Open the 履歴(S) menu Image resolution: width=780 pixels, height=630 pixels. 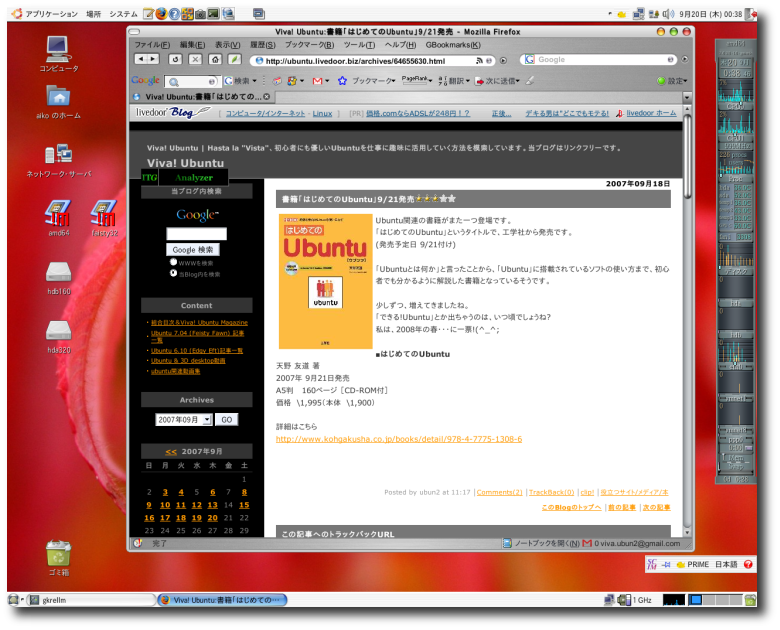click(262, 45)
